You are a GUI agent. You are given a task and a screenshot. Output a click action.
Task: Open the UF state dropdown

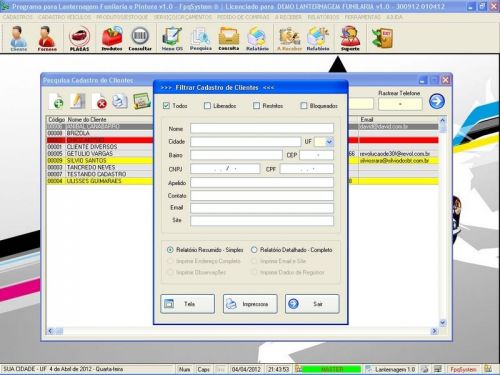click(x=329, y=142)
